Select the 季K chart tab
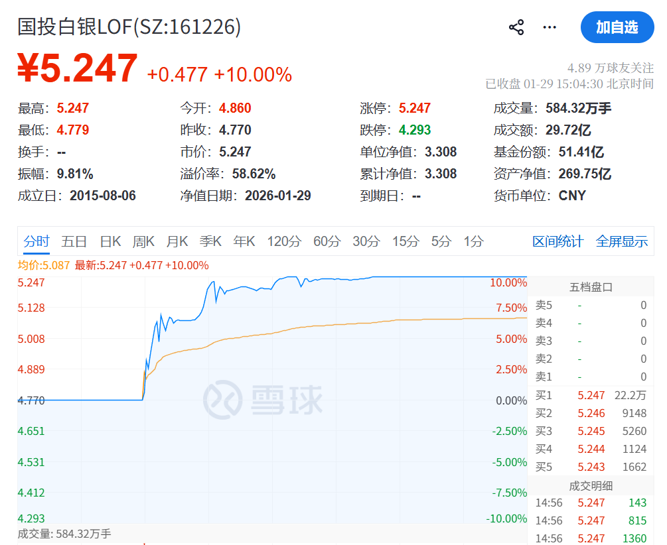This screenshot has width=667, height=545. point(210,241)
